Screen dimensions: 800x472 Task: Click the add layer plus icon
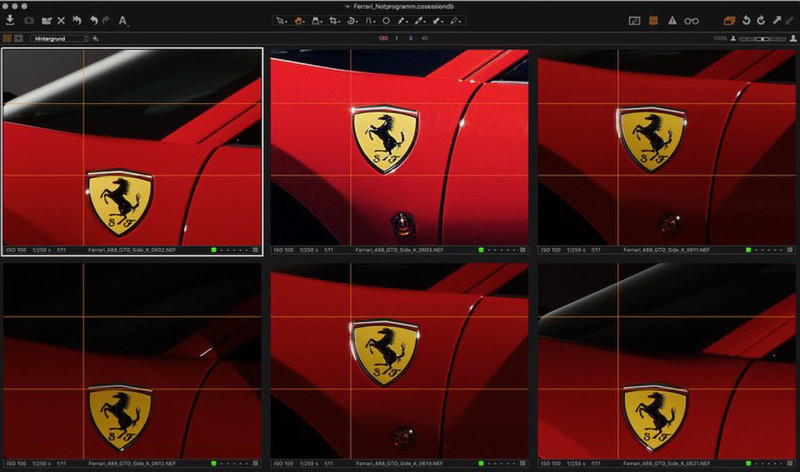pos(95,38)
